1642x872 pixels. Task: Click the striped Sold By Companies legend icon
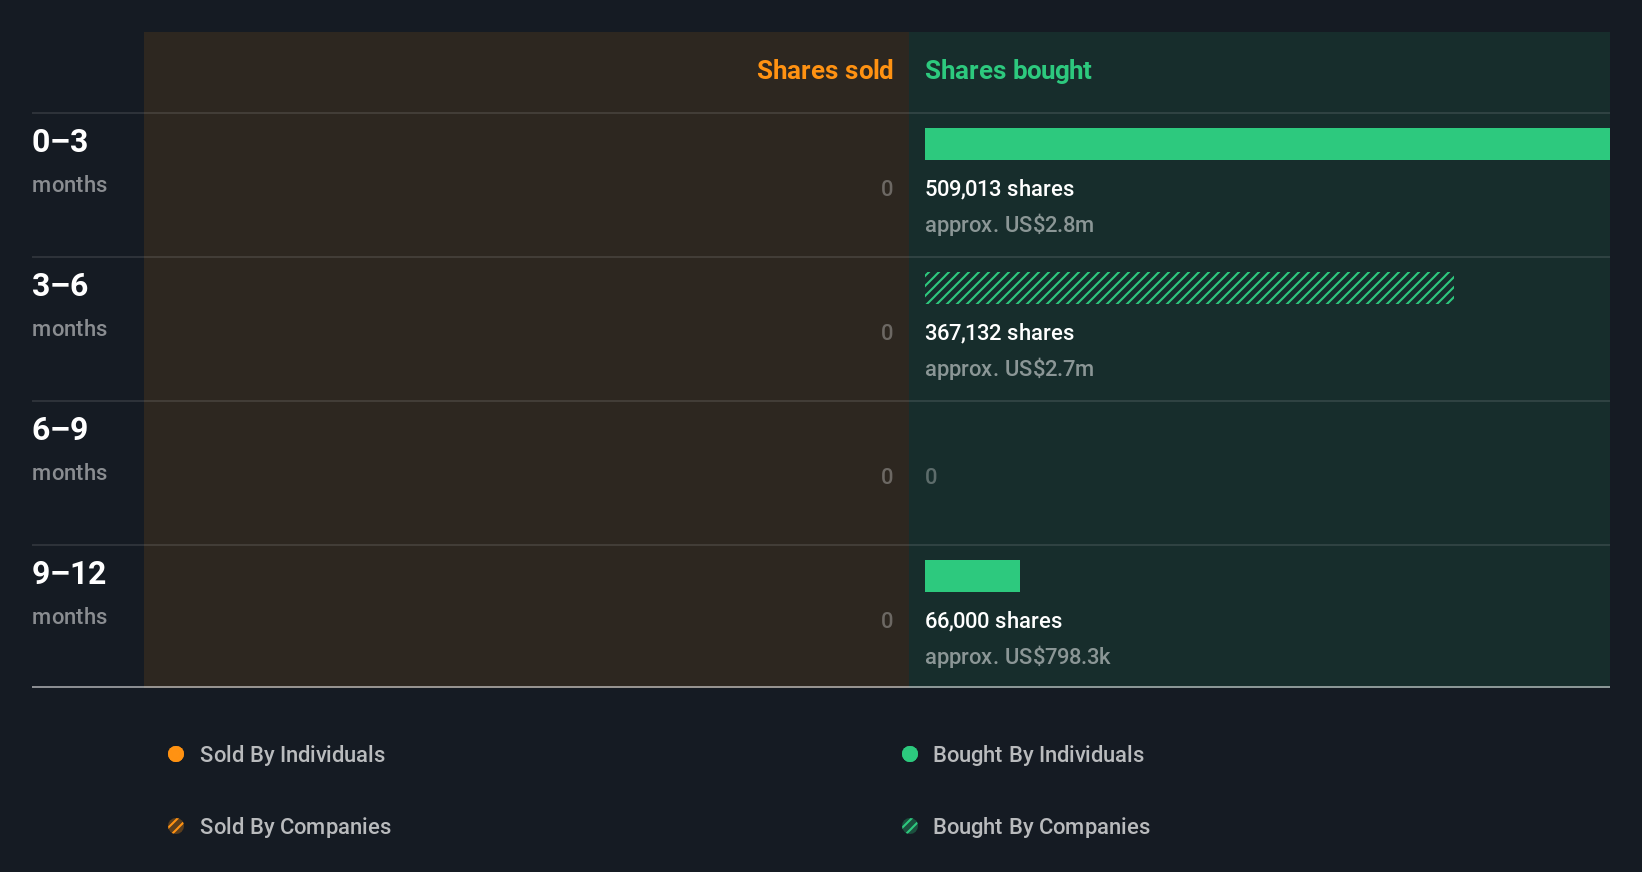[176, 826]
